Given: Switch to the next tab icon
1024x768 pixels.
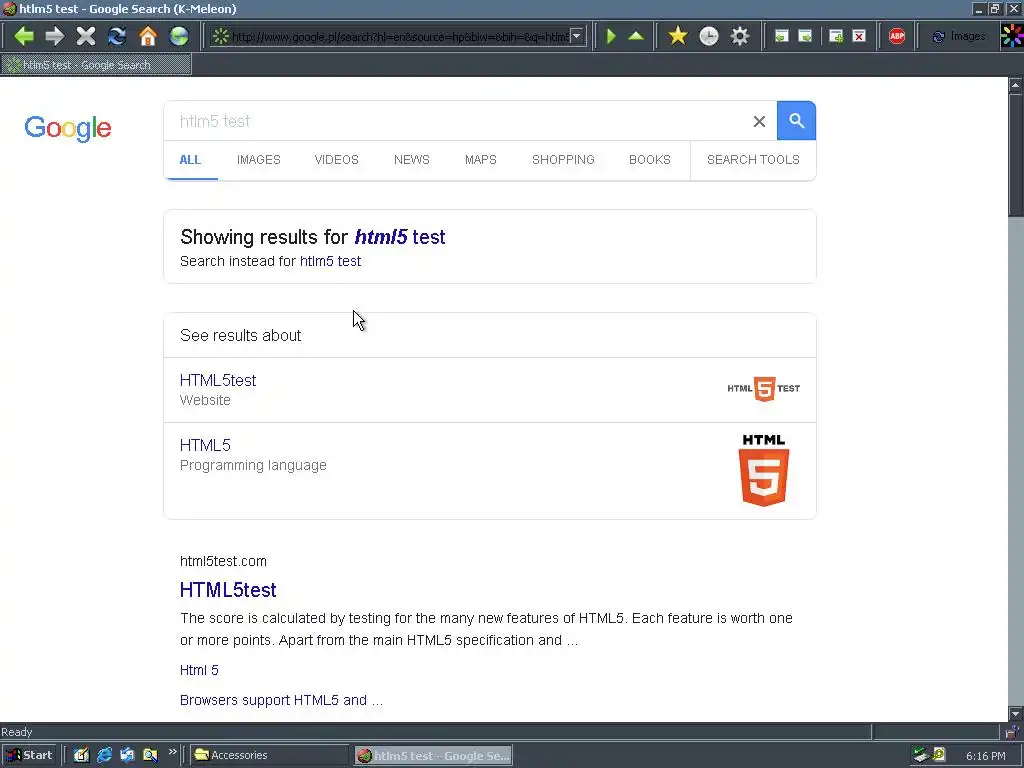Looking at the screenshot, I should (x=806, y=37).
